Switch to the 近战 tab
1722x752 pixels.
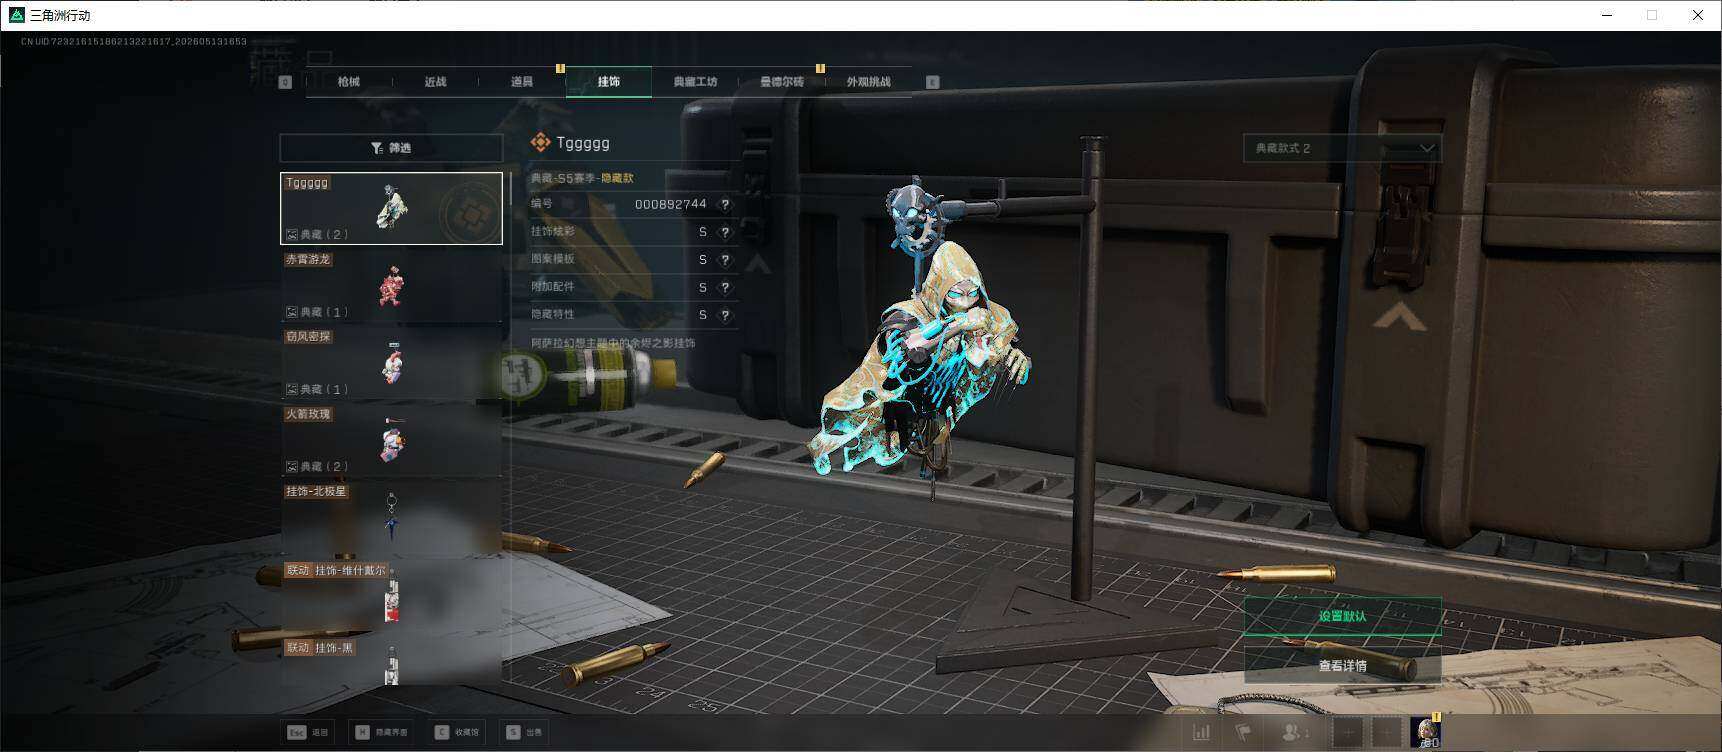coord(435,82)
